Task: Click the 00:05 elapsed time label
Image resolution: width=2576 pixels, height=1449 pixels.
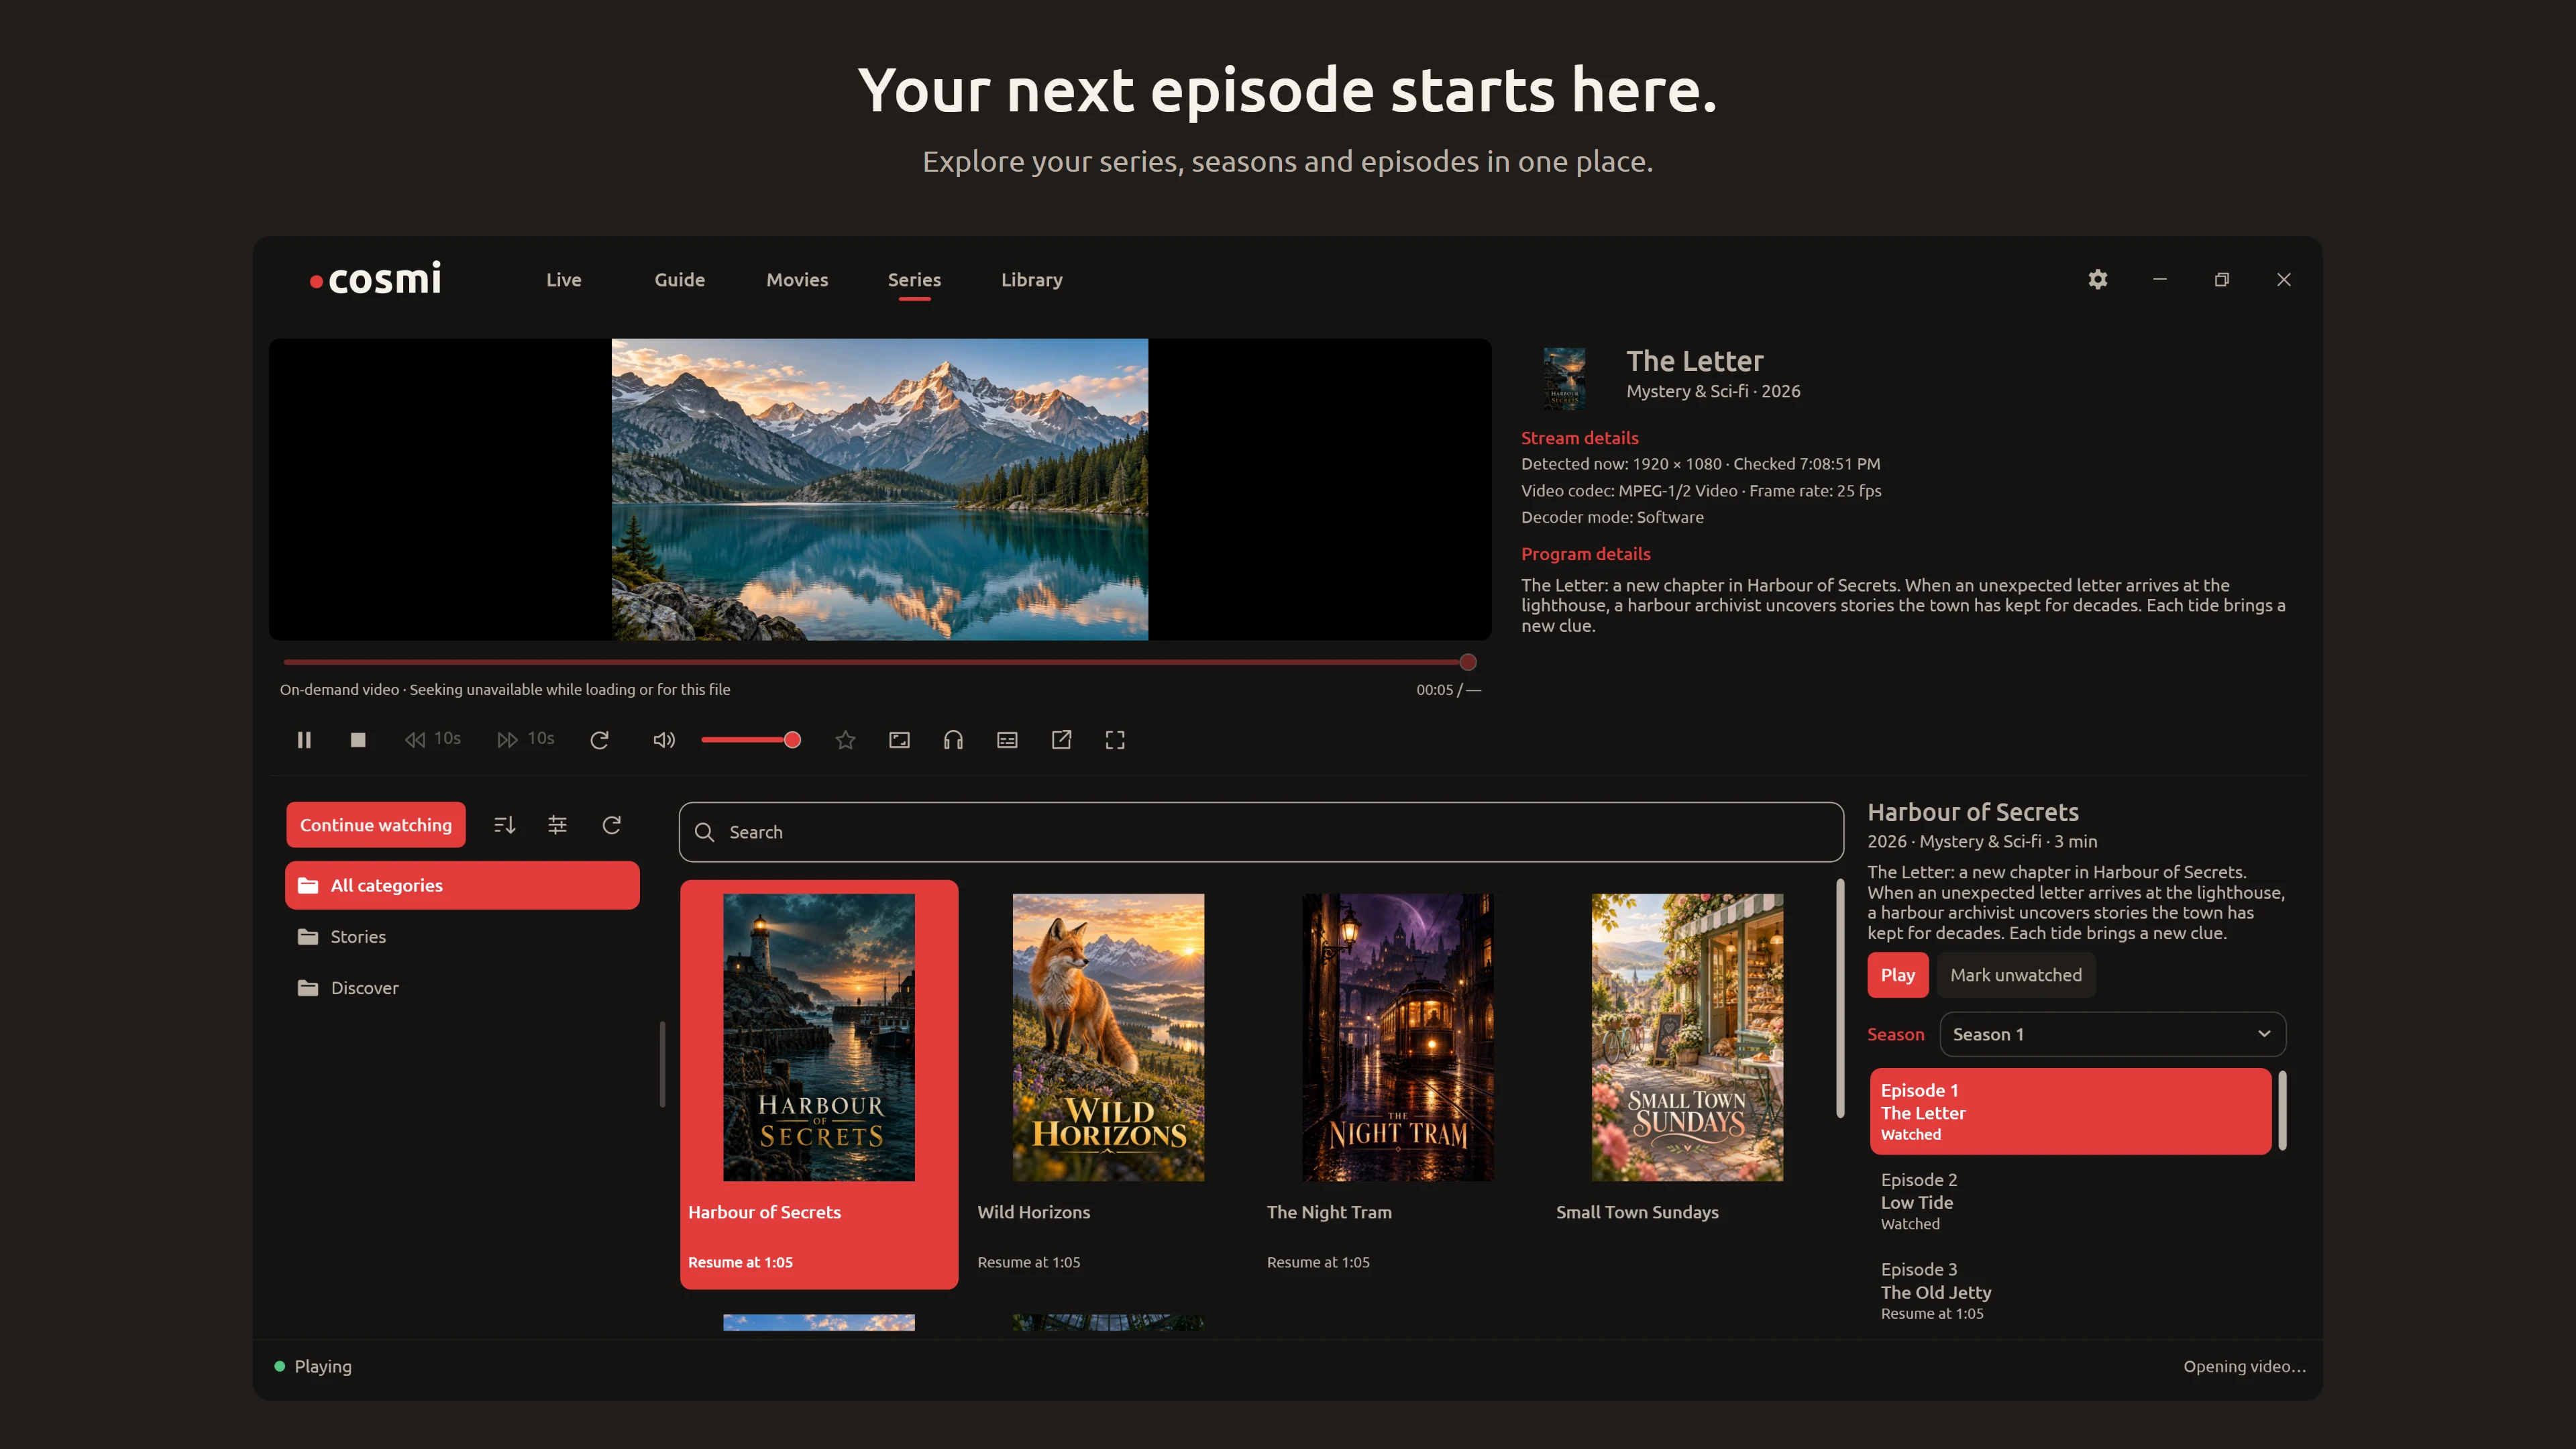Action: click(x=1434, y=690)
